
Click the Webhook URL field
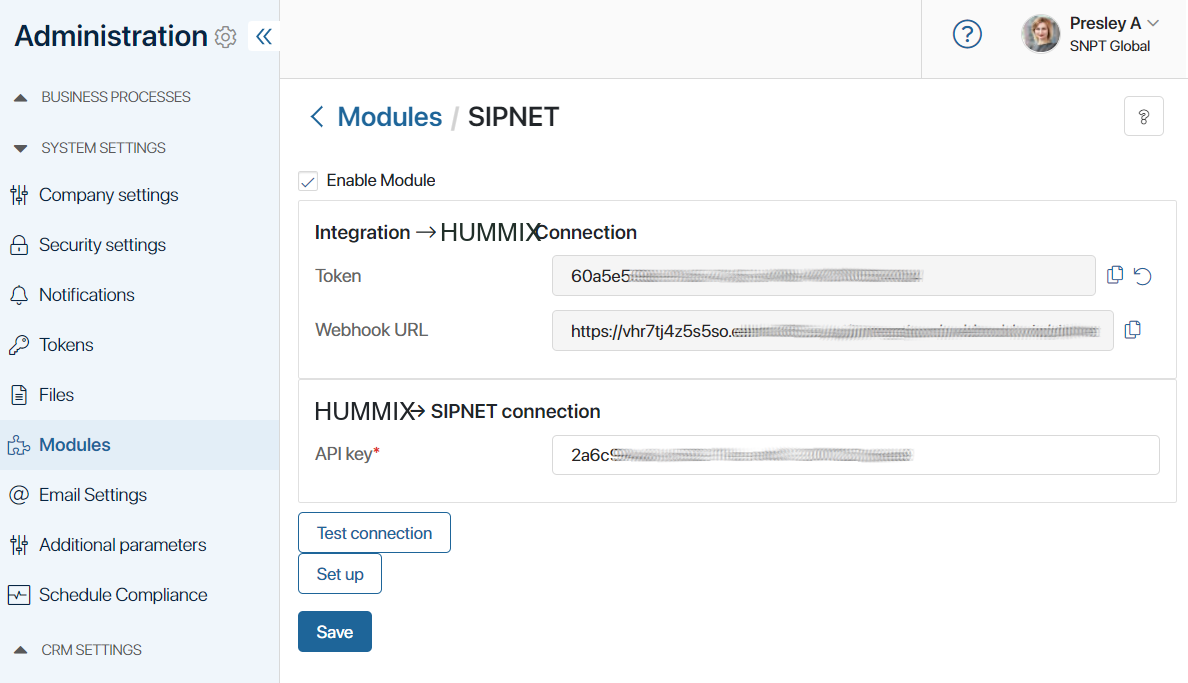point(833,331)
